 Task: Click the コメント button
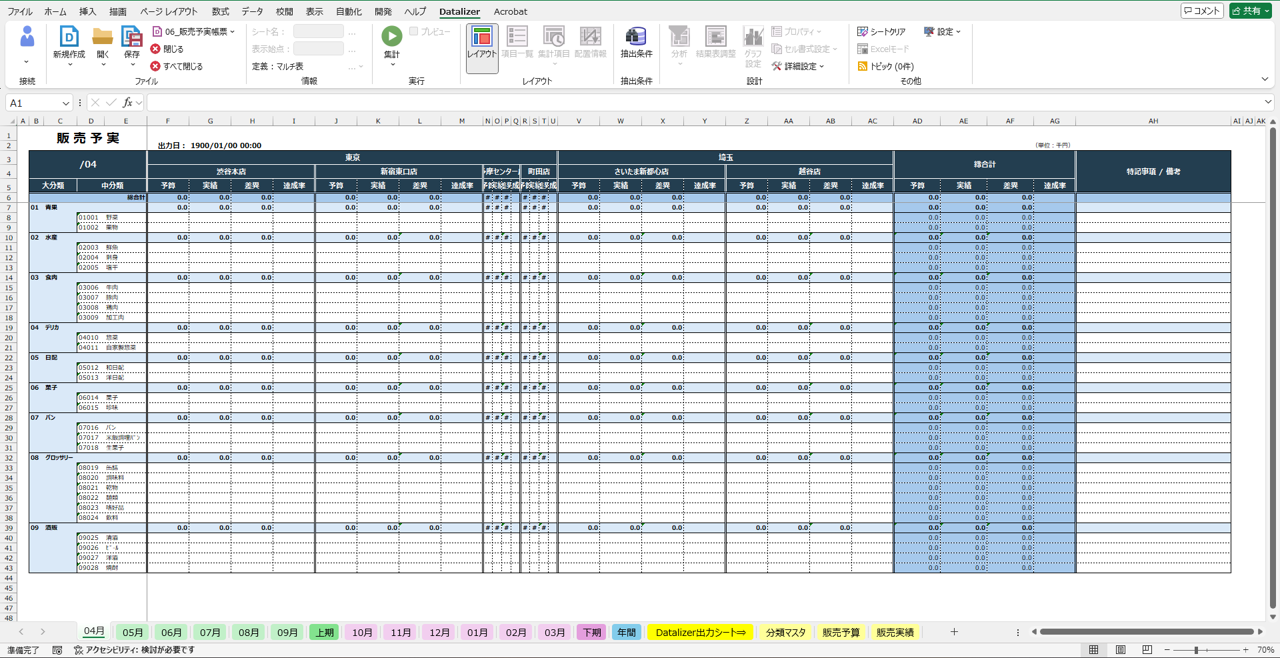coord(1201,11)
